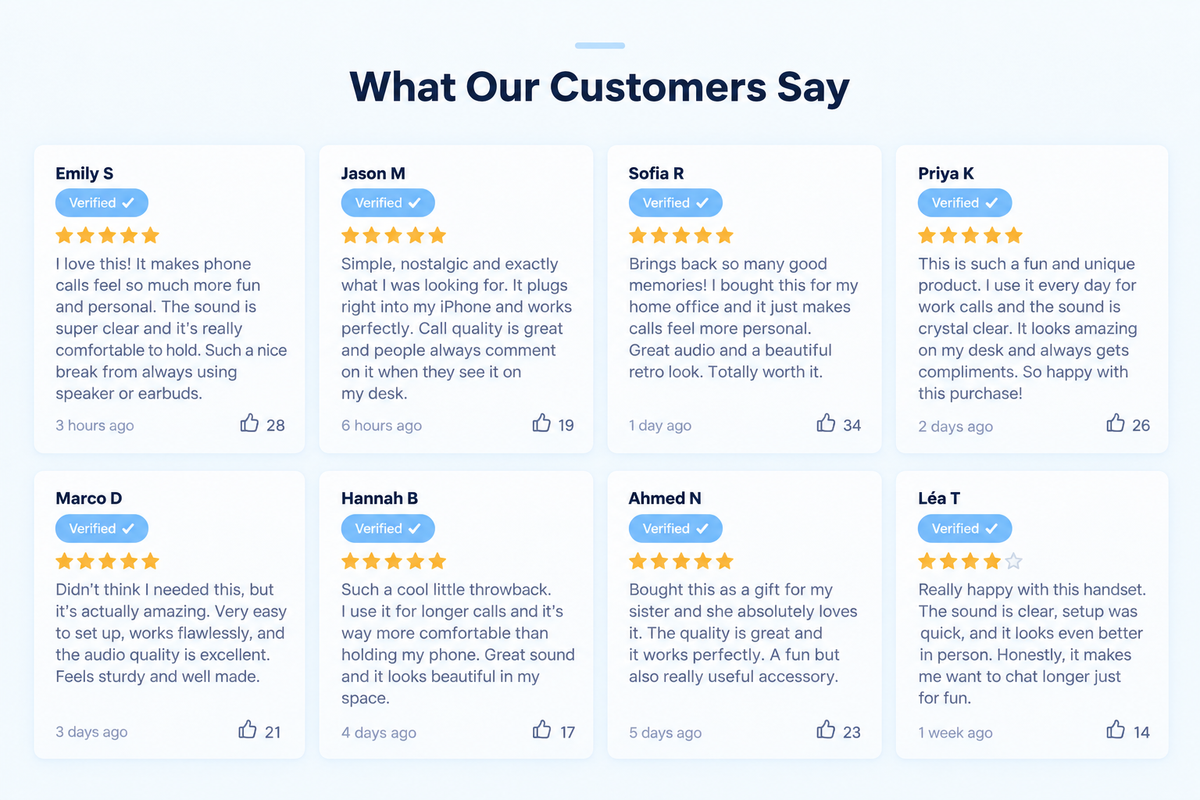
Task: Click thumbs-up icon on Jason M's review
Action: pyautogui.click(x=542, y=424)
